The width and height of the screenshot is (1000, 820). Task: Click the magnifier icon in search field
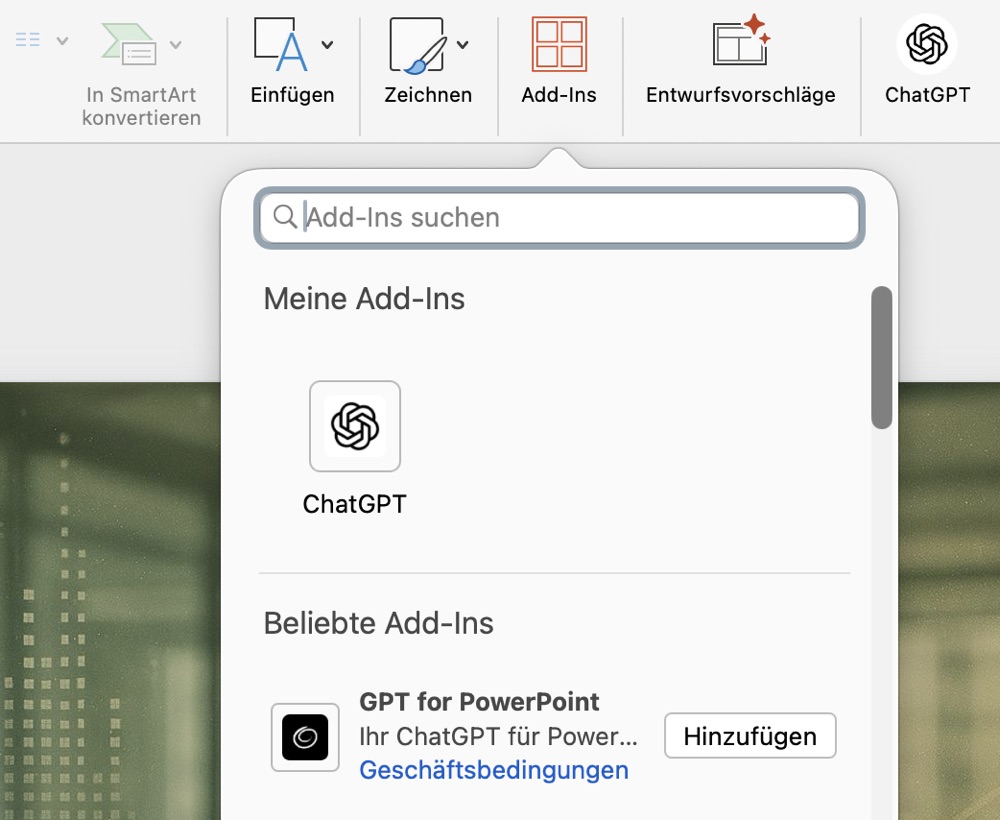click(284, 217)
